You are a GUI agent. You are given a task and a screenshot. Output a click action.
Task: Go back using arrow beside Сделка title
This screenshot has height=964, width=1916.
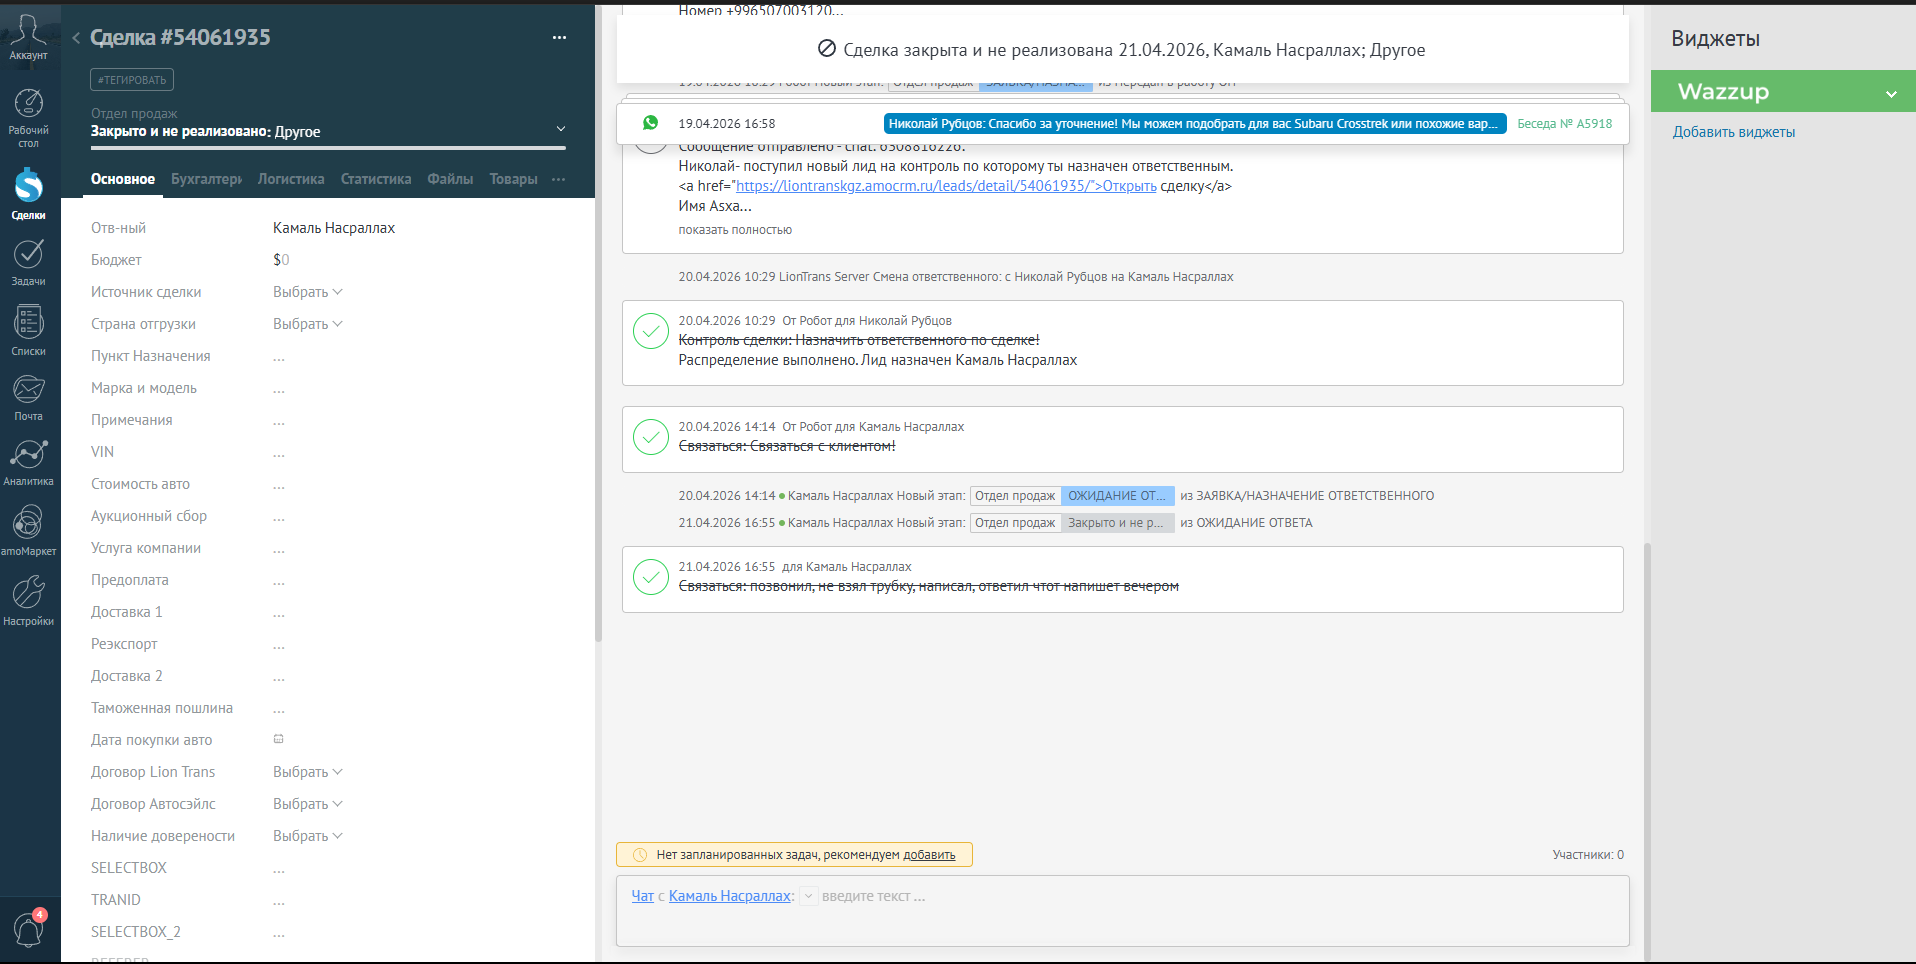pyautogui.click(x=76, y=38)
